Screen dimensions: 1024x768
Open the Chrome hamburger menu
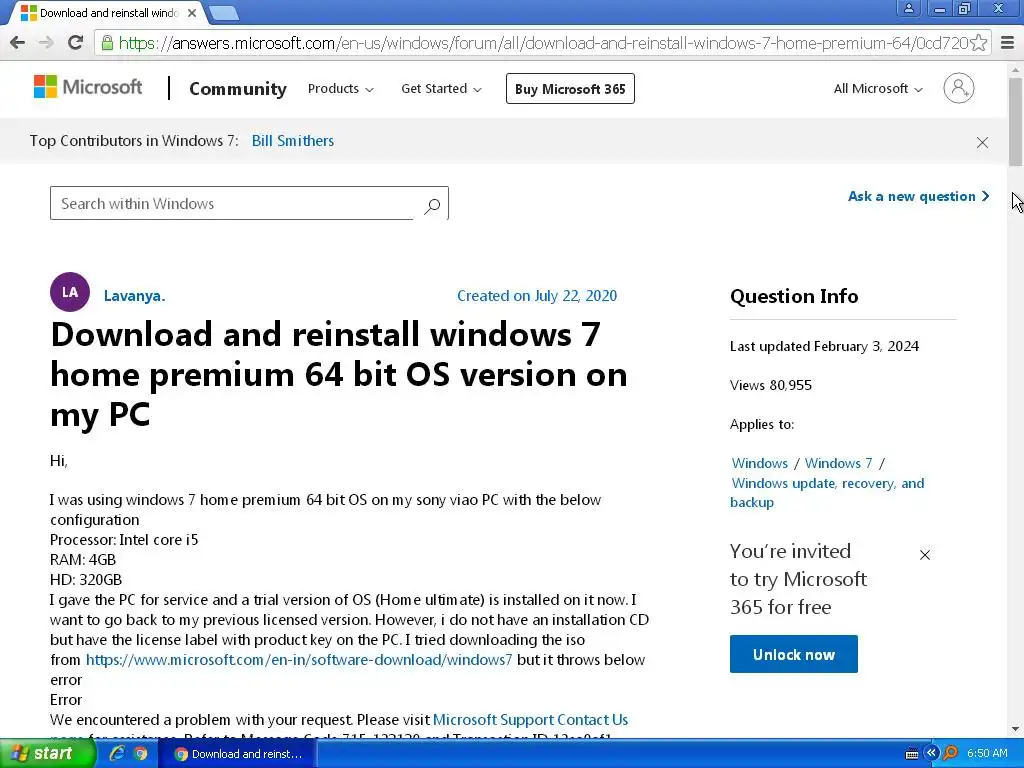pyautogui.click(x=1008, y=43)
